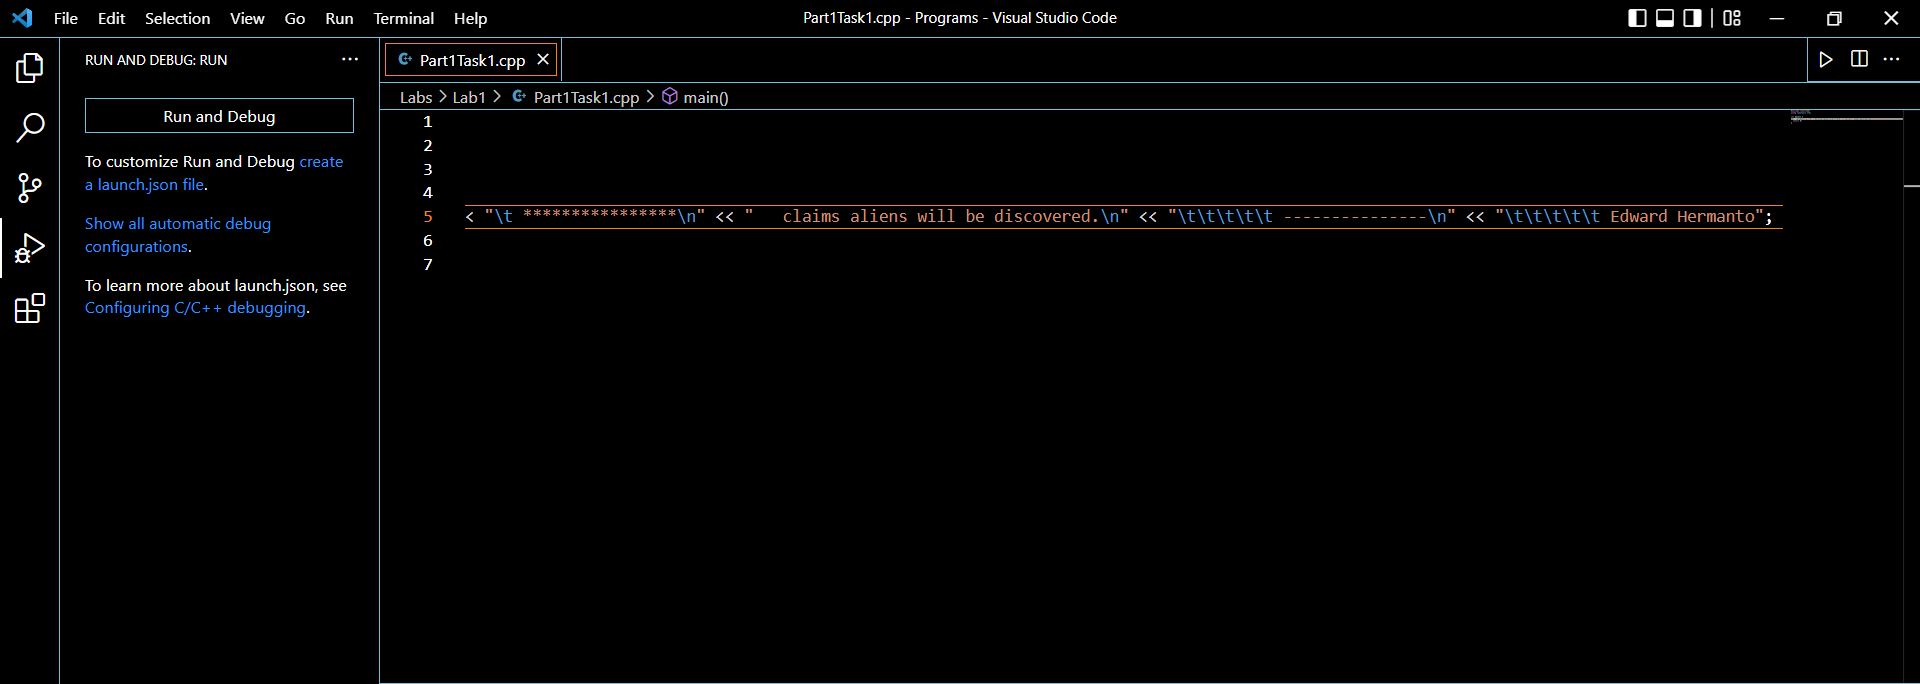Expand the Lab1 breadcrumb

(x=469, y=97)
